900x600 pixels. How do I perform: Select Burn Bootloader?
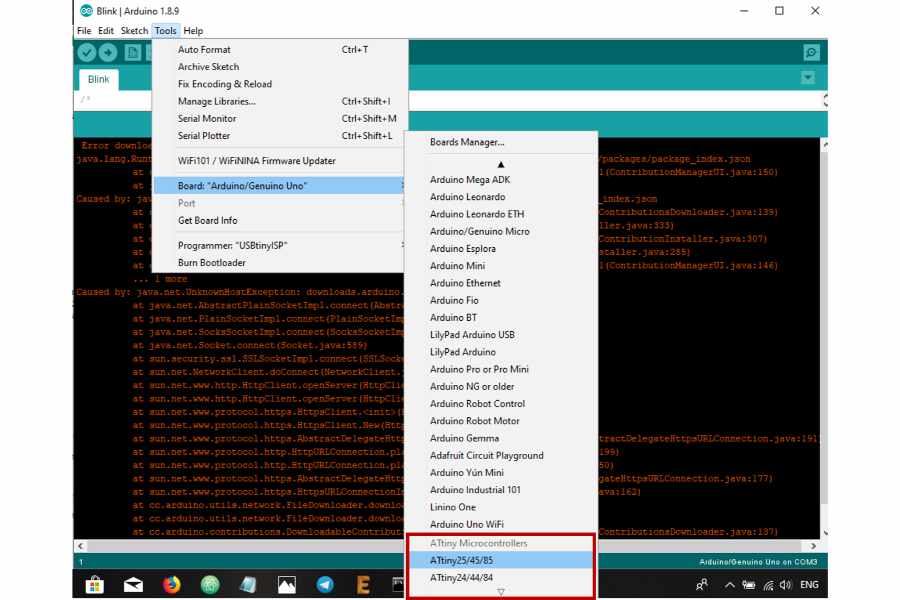coord(278,263)
